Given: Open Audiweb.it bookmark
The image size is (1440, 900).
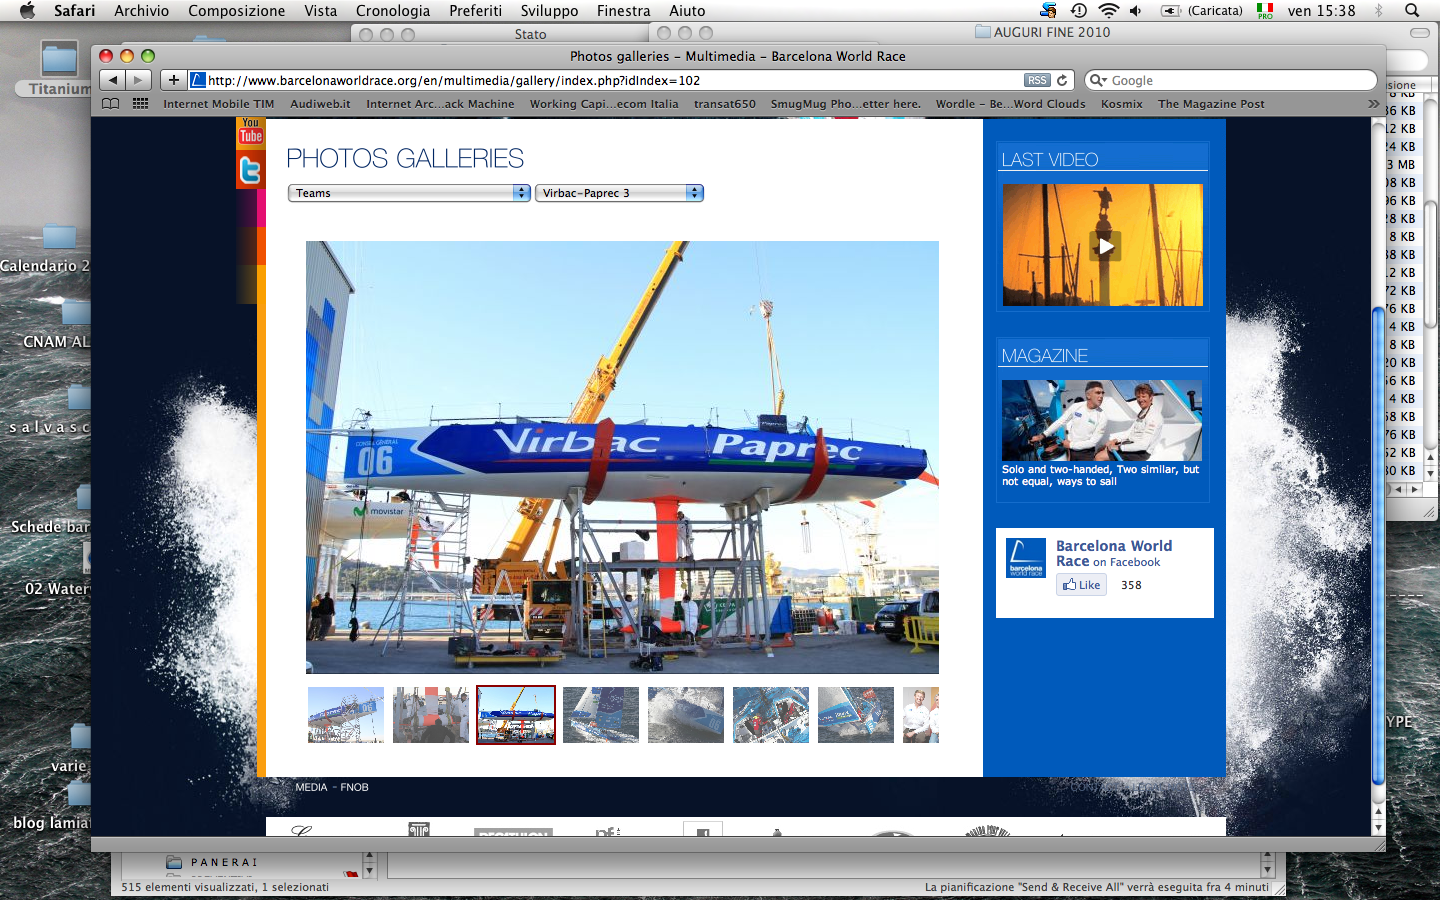Looking at the screenshot, I should pyautogui.click(x=320, y=103).
